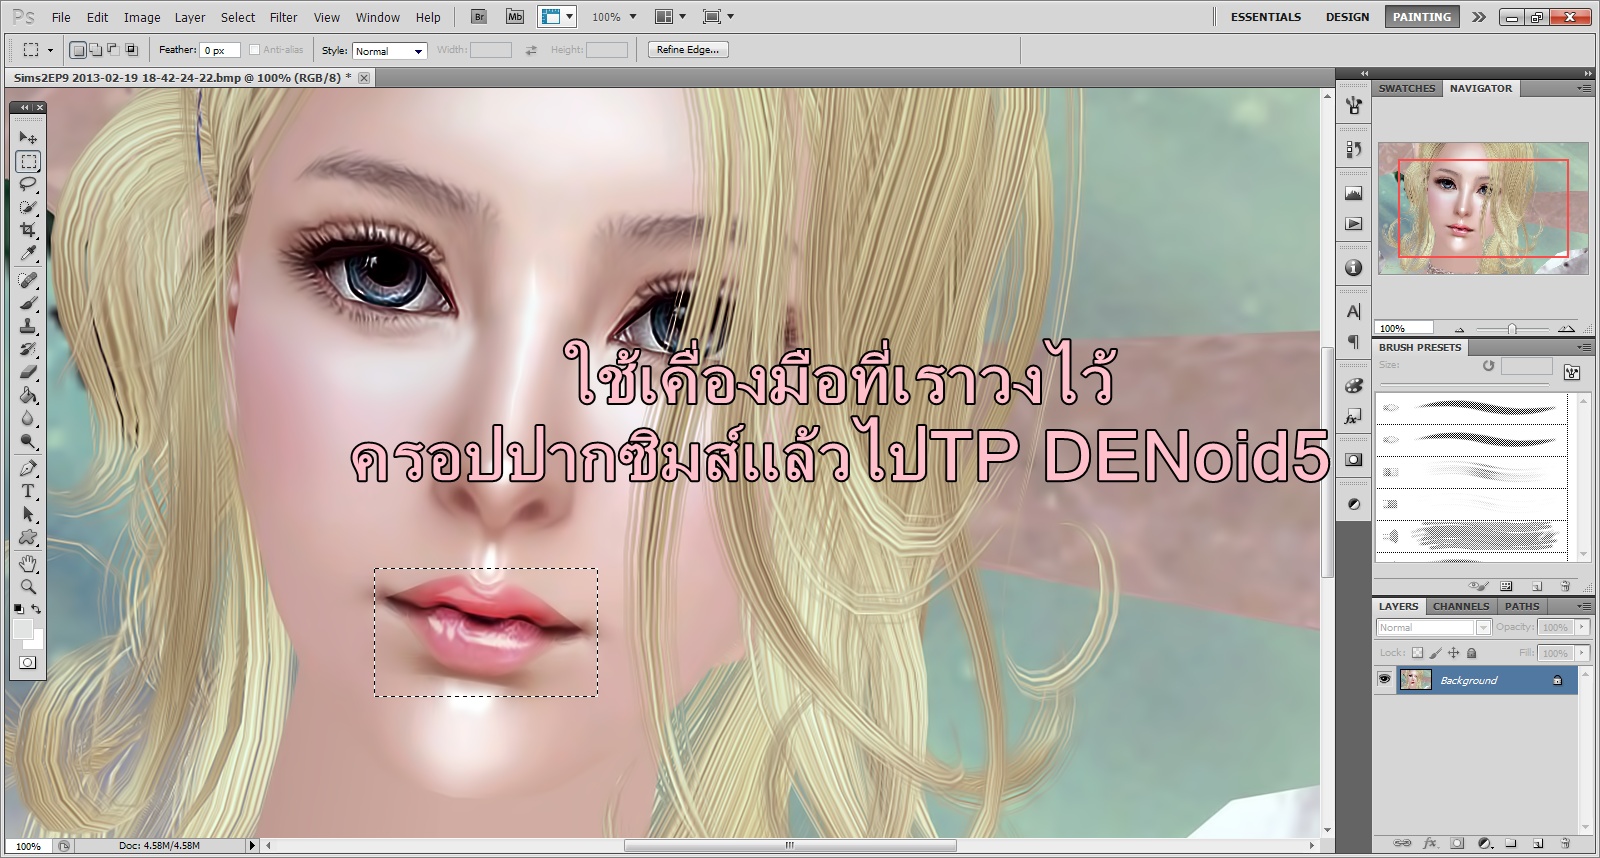
Task: Switch to the Channels tab
Action: point(1461,606)
